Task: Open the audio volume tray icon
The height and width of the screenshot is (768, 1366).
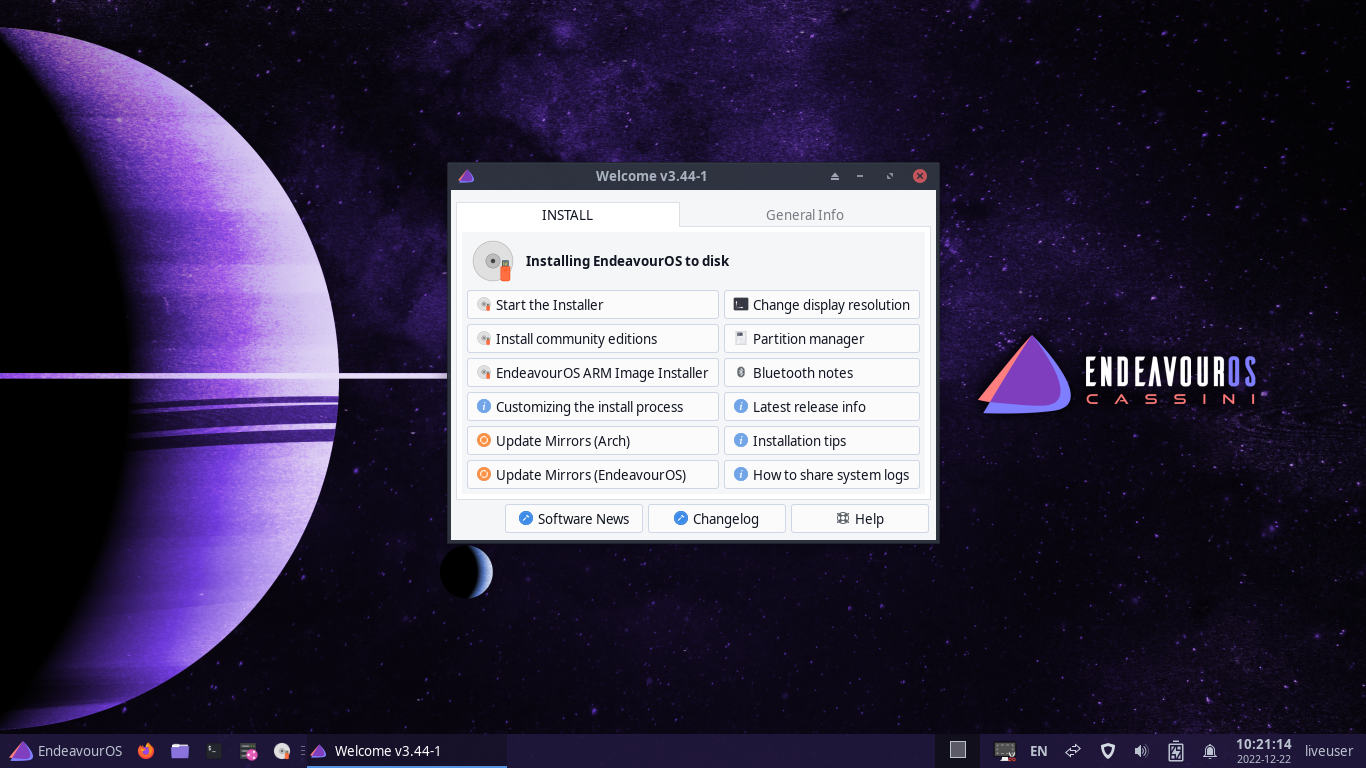Action: point(1142,751)
